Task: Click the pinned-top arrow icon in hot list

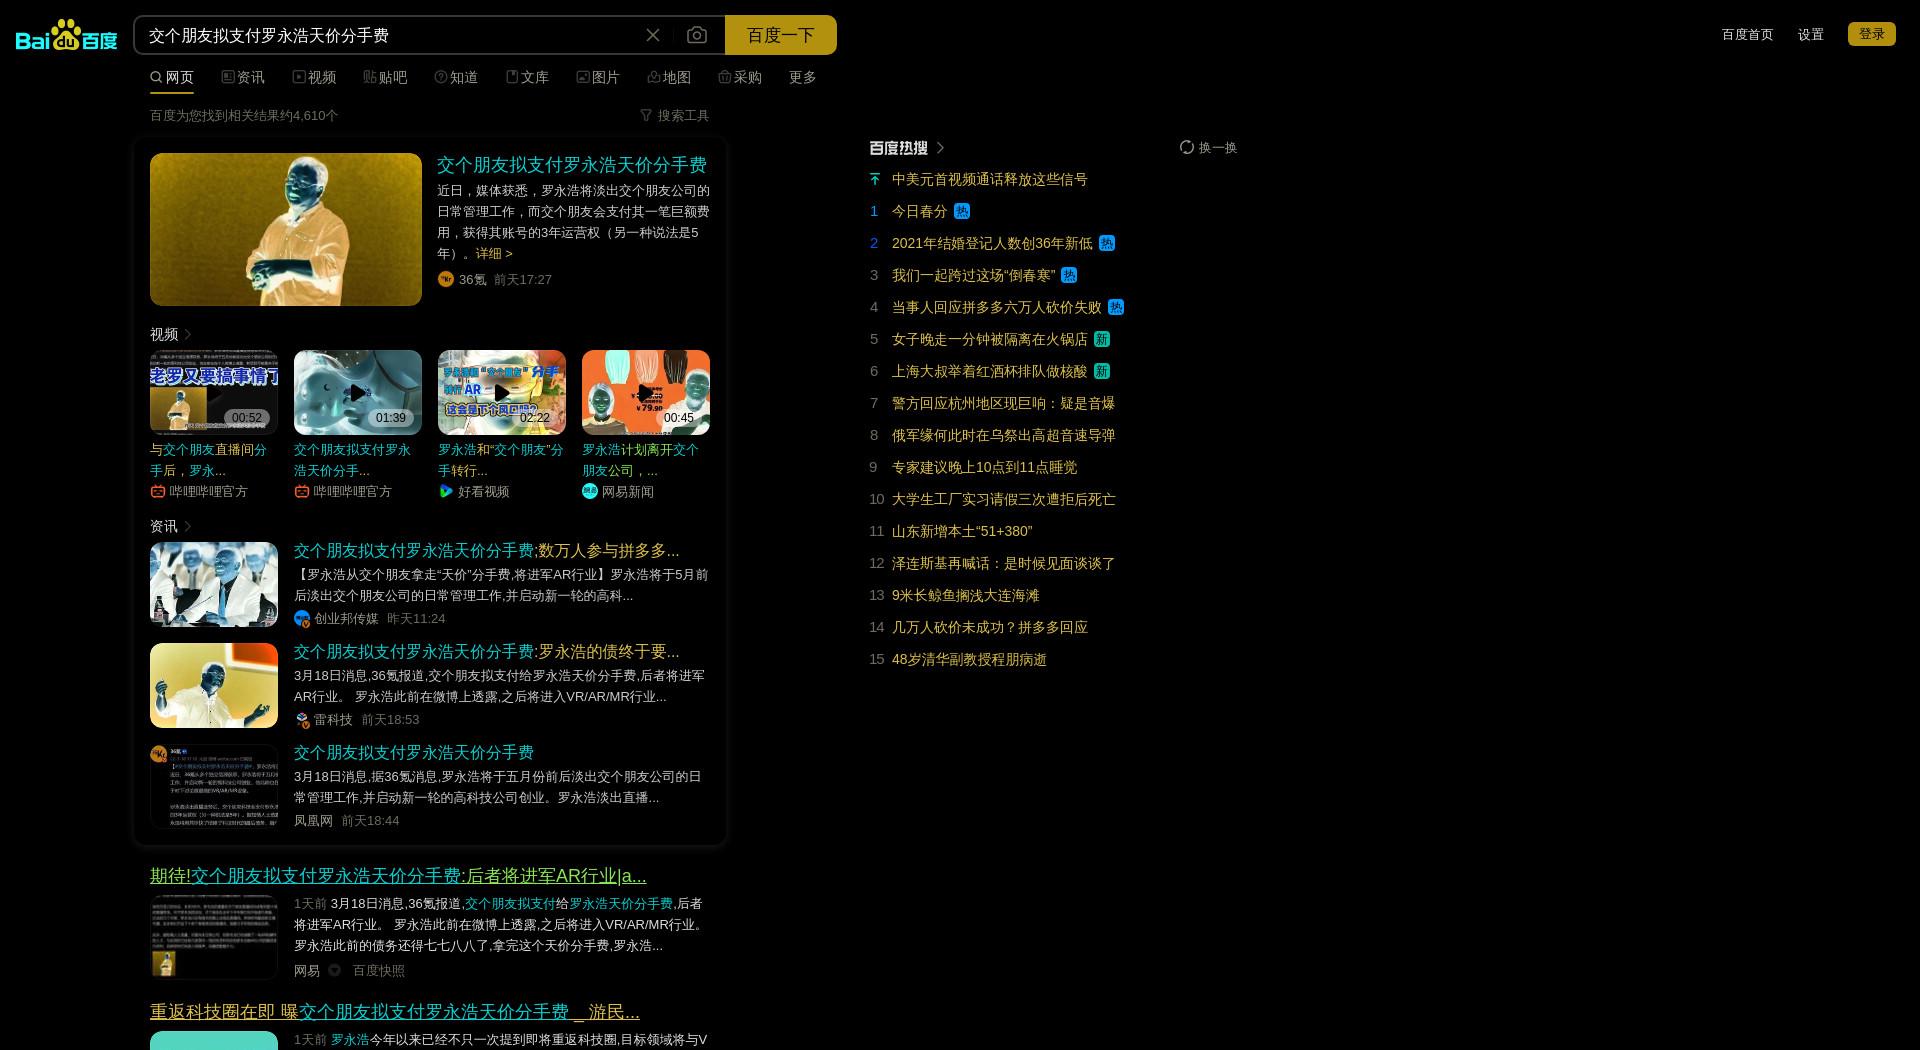Action: click(875, 179)
